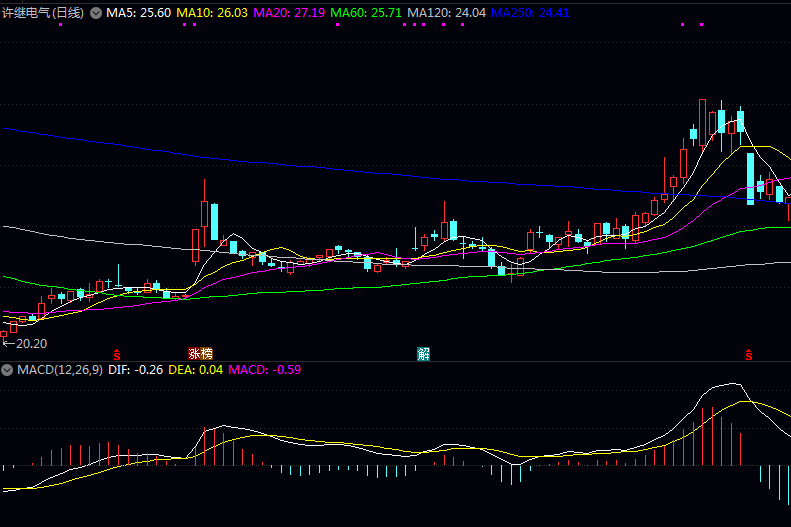Click the MACD(12,26,9) parameter label
Image resolution: width=791 pixels, height=527 pixels.
[60, 370]
